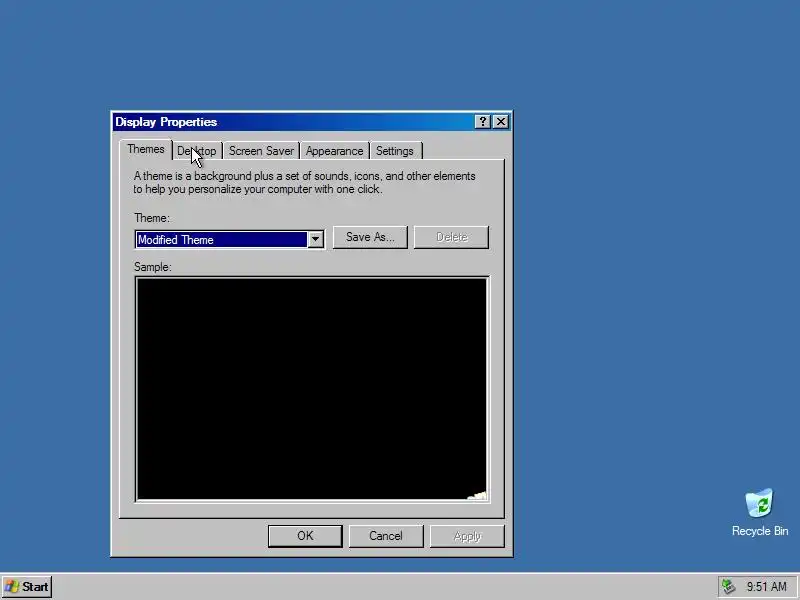The image size is (800, 600).
Task: Select the Settings tab
Action: pos(394,151)
